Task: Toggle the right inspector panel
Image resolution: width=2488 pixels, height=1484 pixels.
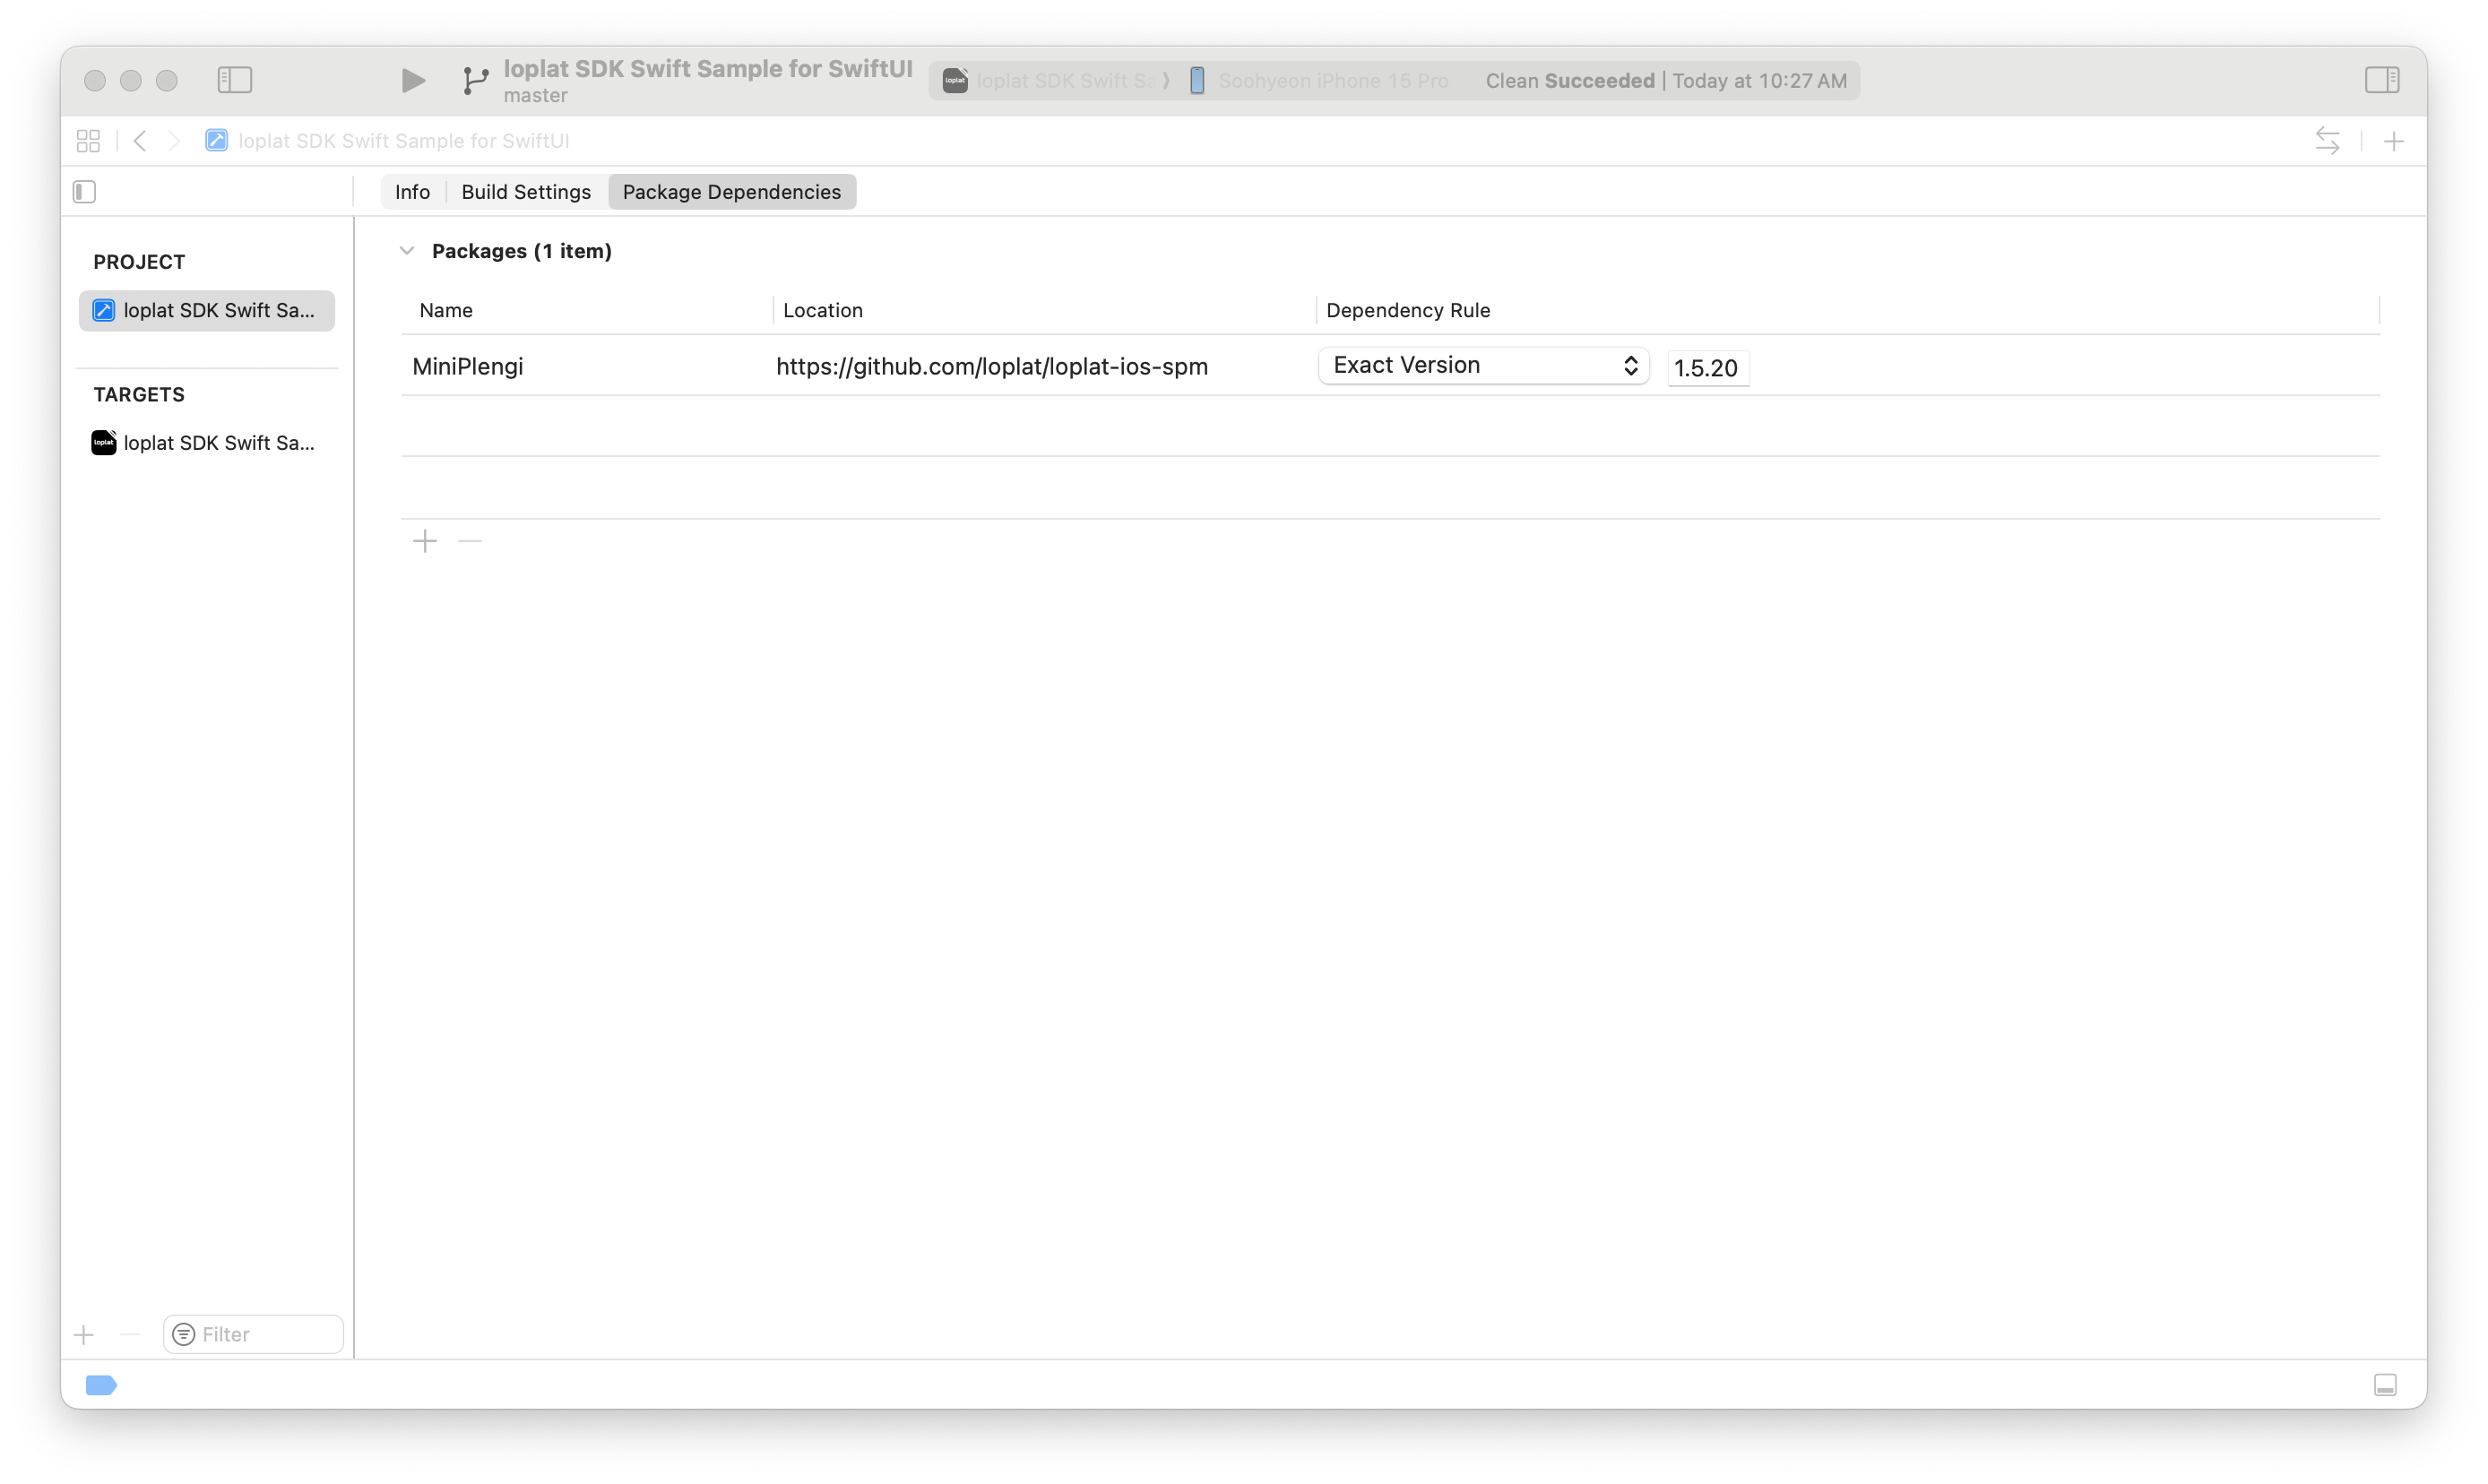Action: point(2381,80)
